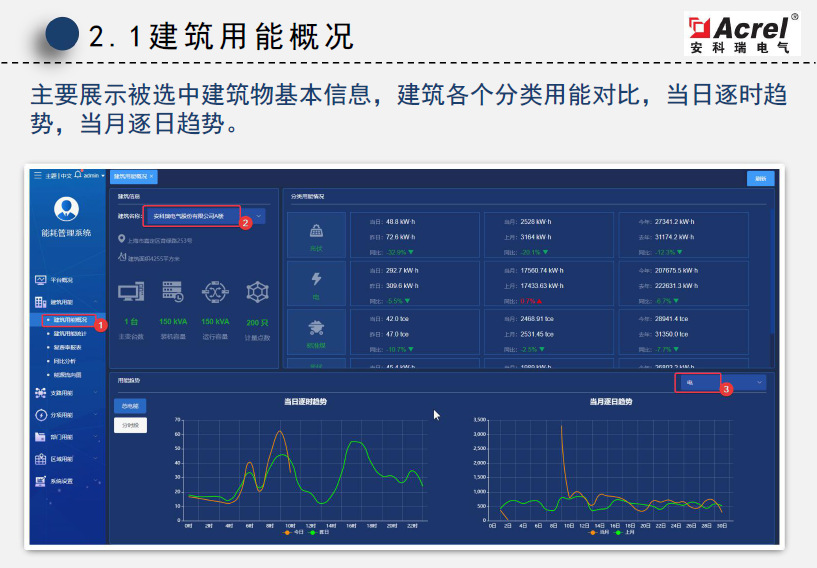
Task: Click the 200 只 metering points value
Action: pos(257,323)
